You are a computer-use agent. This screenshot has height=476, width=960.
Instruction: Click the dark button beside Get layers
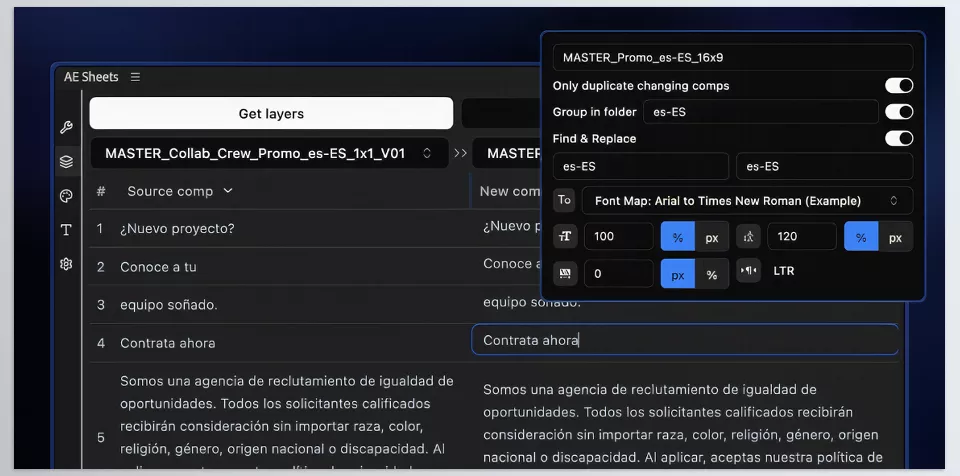pos(501,113)
